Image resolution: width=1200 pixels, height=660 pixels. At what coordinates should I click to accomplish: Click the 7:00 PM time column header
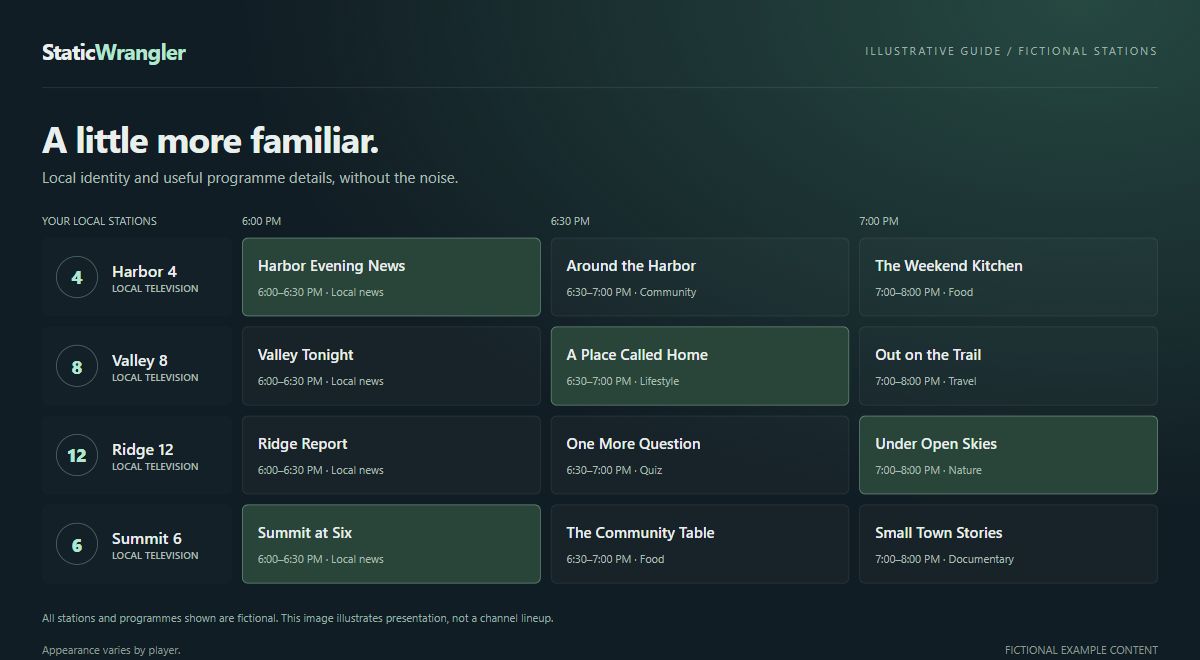tap(879, 221)
